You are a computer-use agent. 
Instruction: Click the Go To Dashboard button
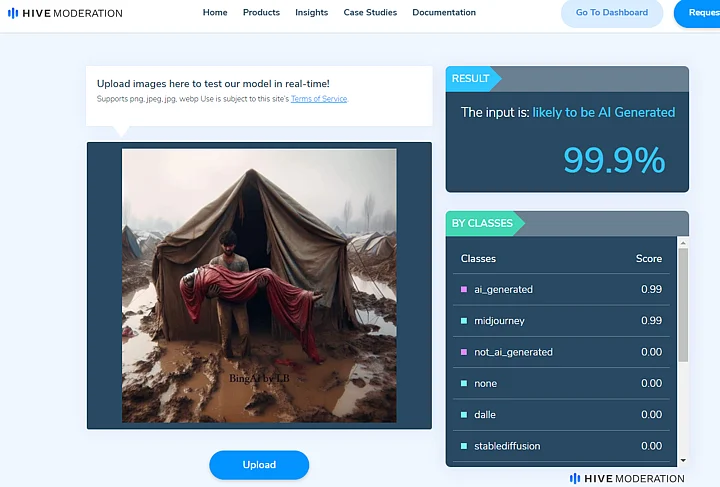pyautogui.click(x=612, y=13)
